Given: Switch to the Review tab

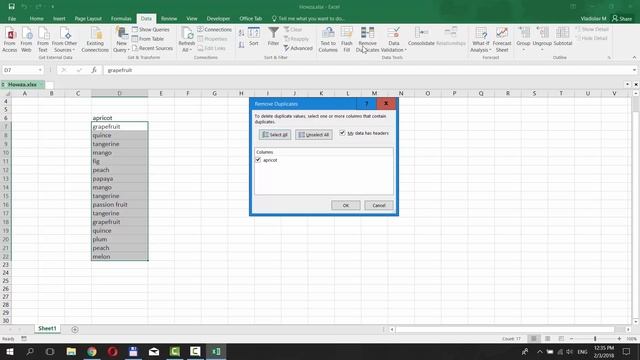Looking at the screenshot, I should click(x=169, y=18).
